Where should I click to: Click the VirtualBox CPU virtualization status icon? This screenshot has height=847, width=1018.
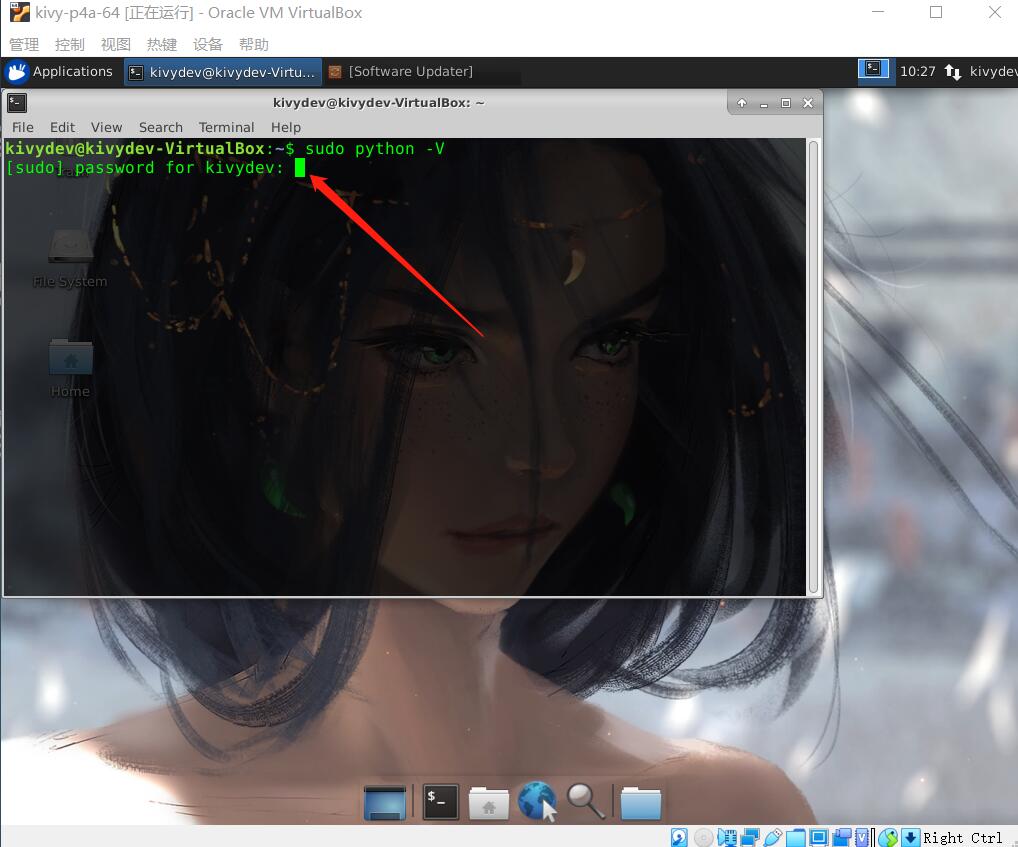click(x=862, y=837)
